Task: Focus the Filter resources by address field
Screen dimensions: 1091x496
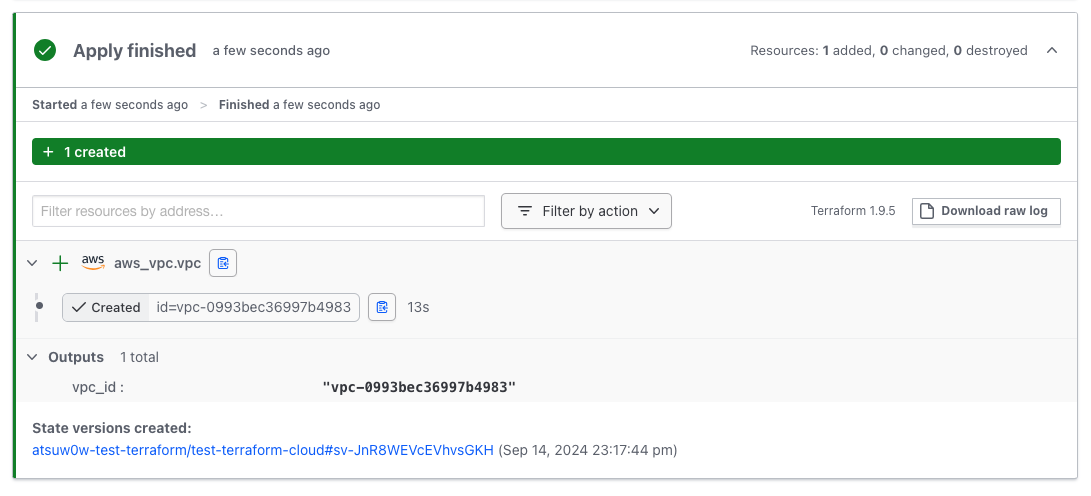Action: point(258,211)
